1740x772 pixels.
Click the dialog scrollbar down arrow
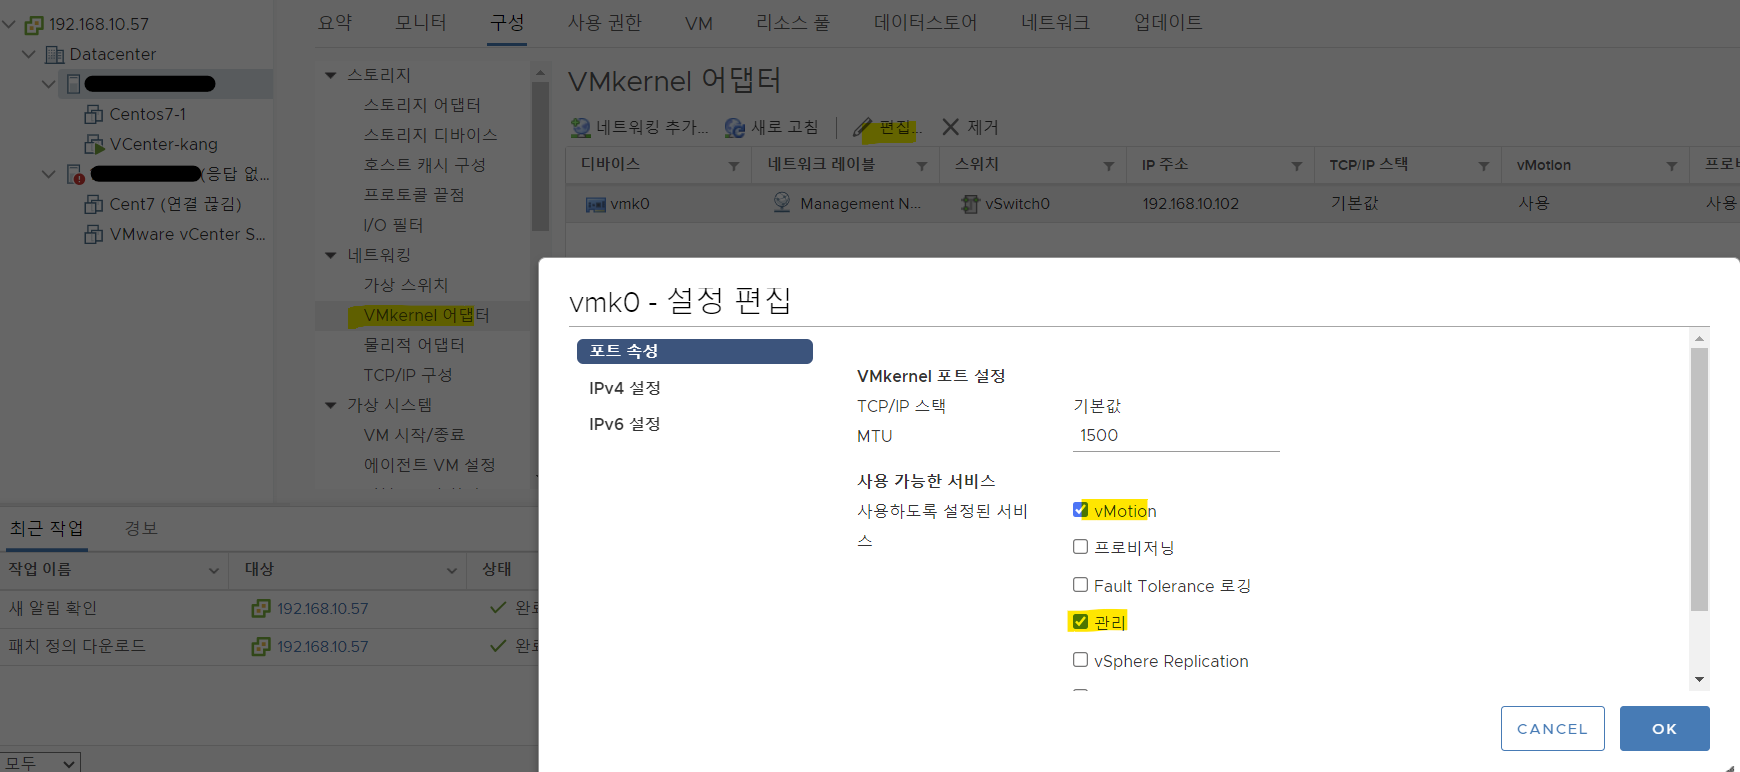pyautogui.click(x=1699, y=680)
